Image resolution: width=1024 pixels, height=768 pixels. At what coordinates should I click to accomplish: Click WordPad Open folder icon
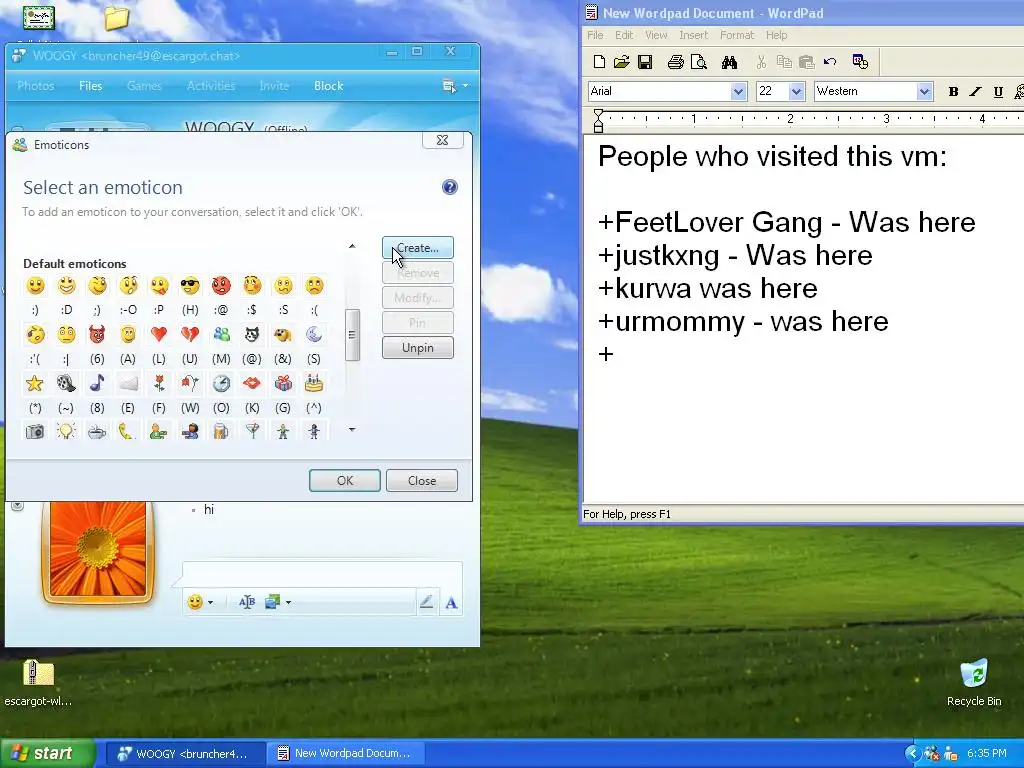click(622, 62)
